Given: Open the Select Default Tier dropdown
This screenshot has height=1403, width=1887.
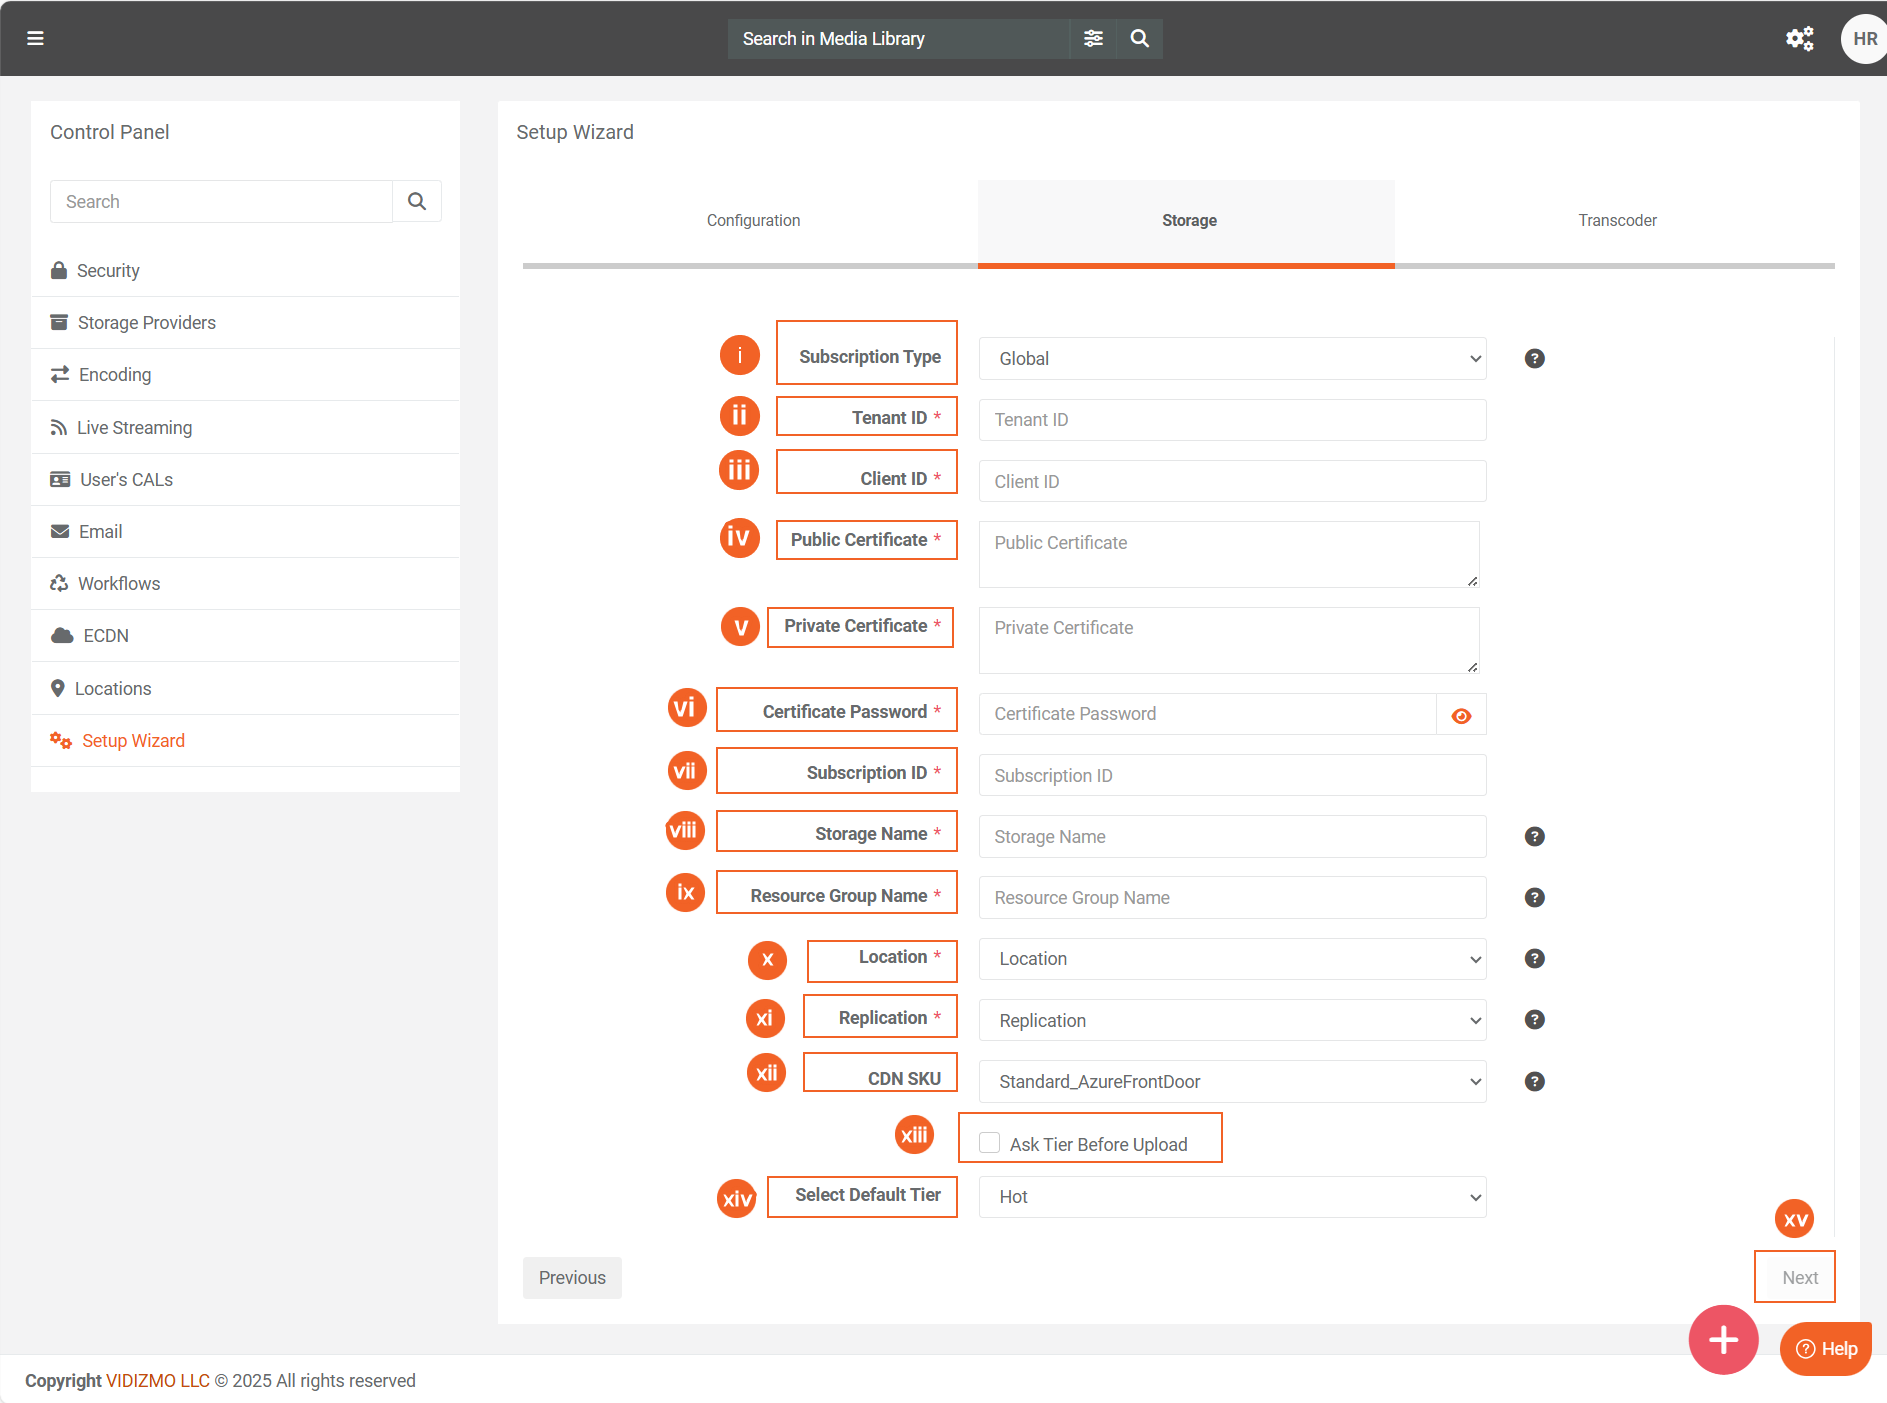Looking at the screenshot, I should 1232,1196.
